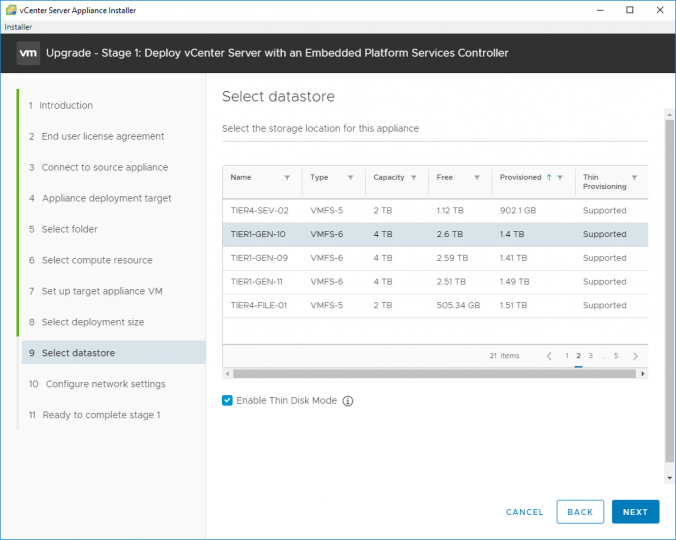Select datastore TIER4-SEV-02
The width and height of the screenshot is (676, 540).
[435, 211]
